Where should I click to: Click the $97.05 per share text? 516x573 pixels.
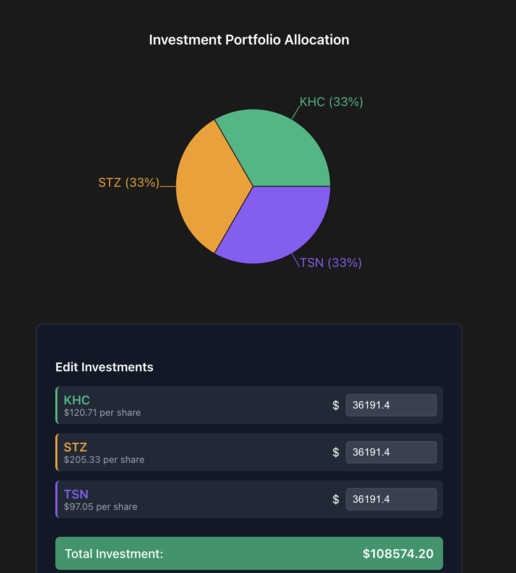point(100,507)
